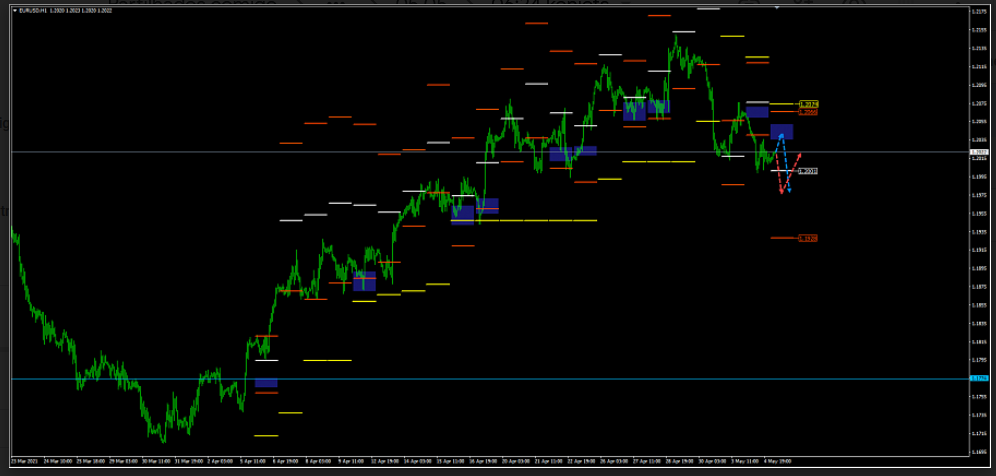
Task: Click the cyan price label on the price axis
Action: pyautogui.click(x=979, y=379)
